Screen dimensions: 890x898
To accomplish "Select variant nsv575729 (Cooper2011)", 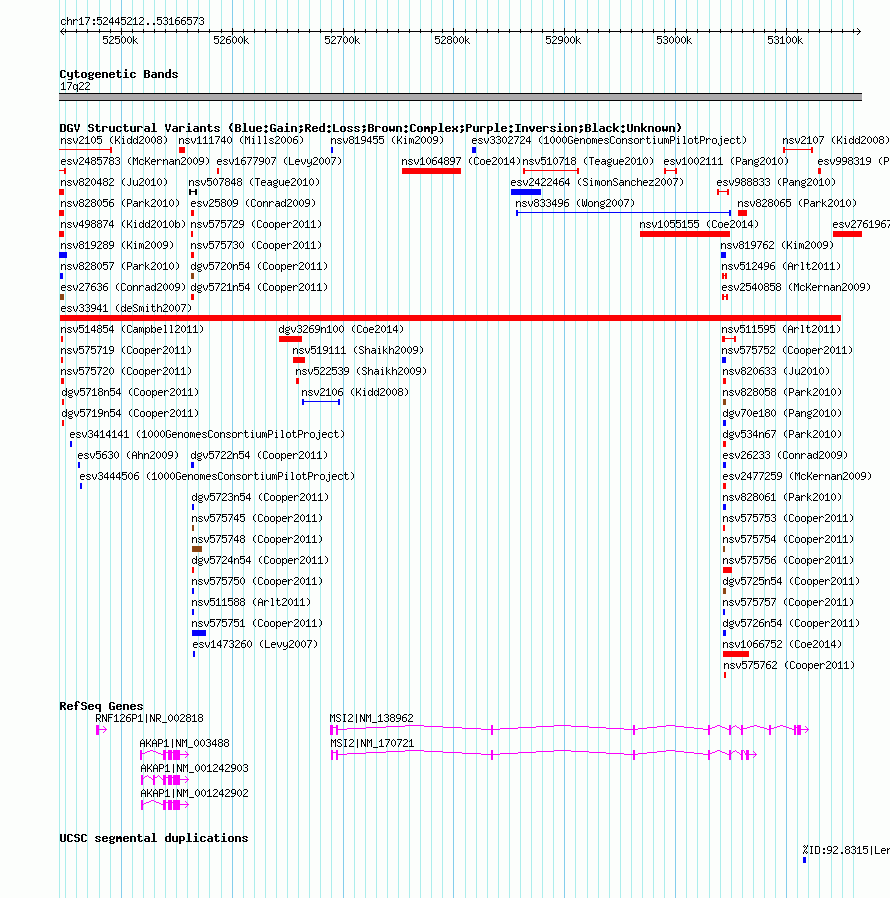I will (256, 224).
